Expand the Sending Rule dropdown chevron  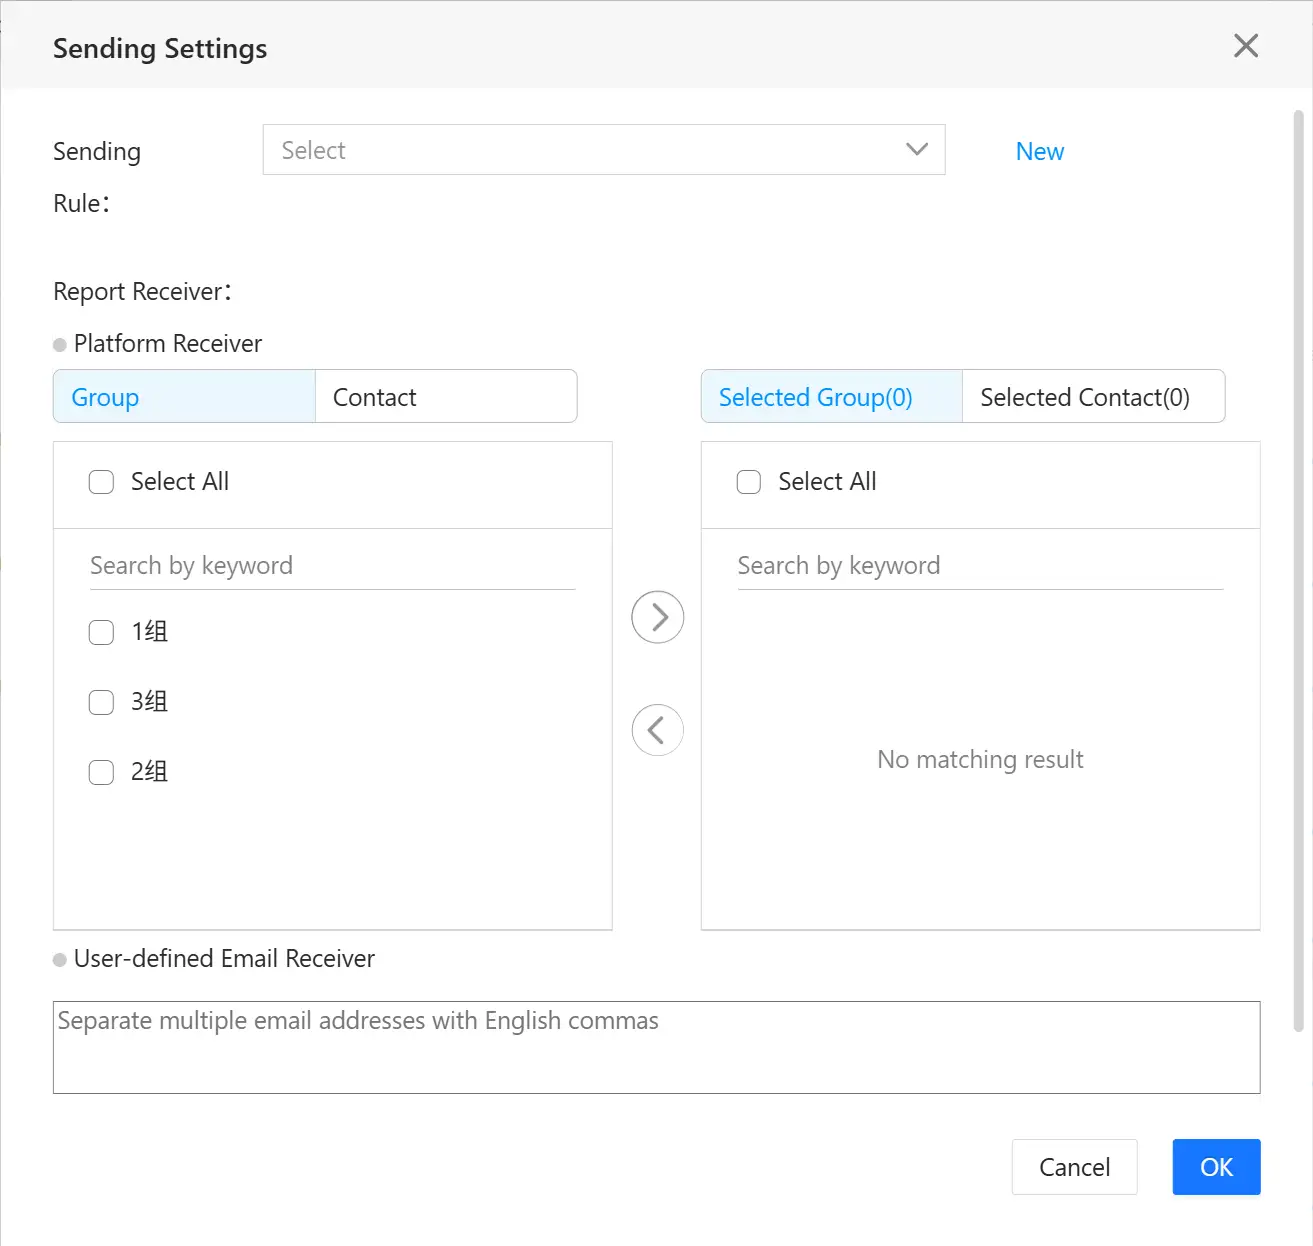point(916,150)
